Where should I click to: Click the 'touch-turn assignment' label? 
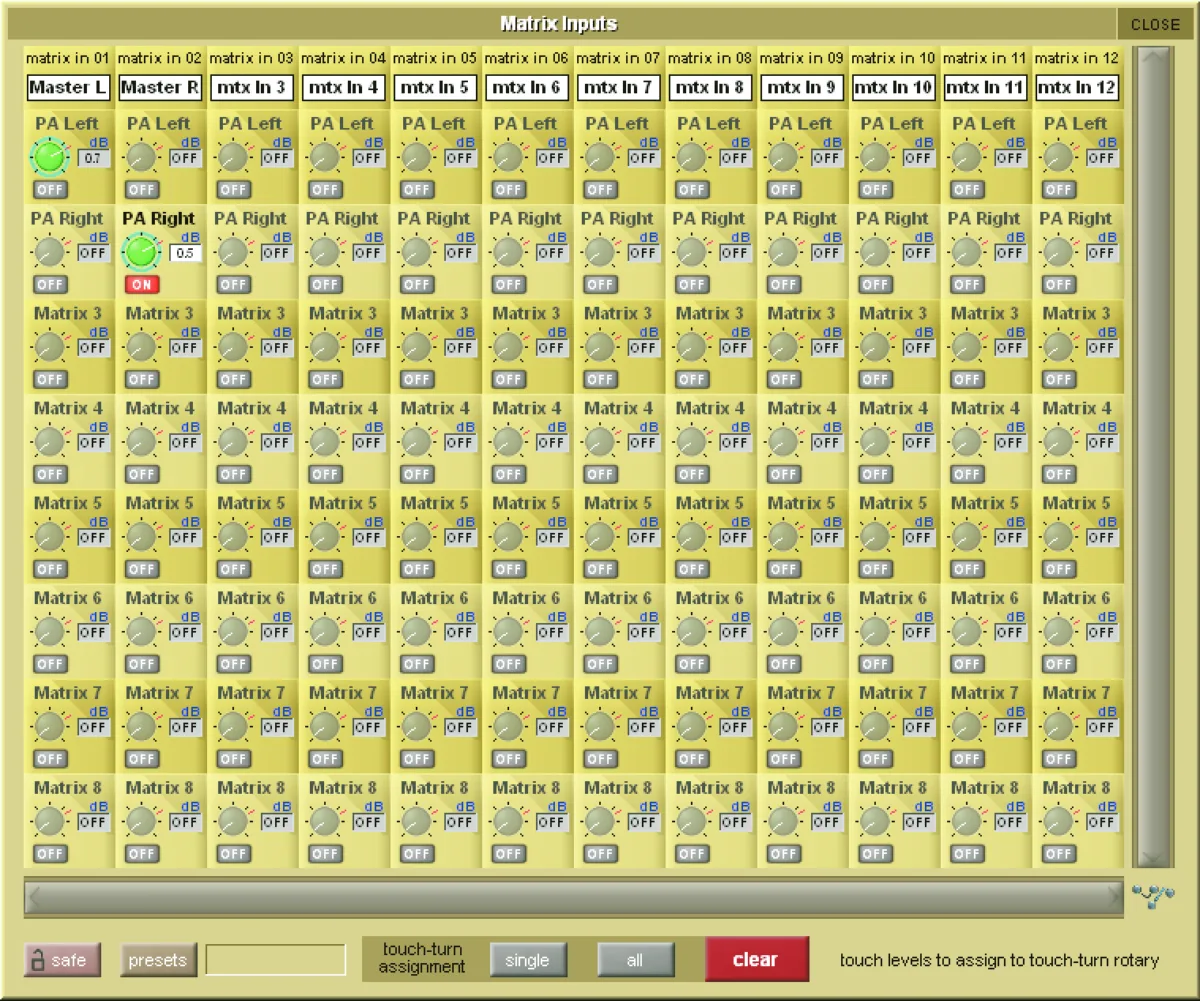click(x=422, y=959)
